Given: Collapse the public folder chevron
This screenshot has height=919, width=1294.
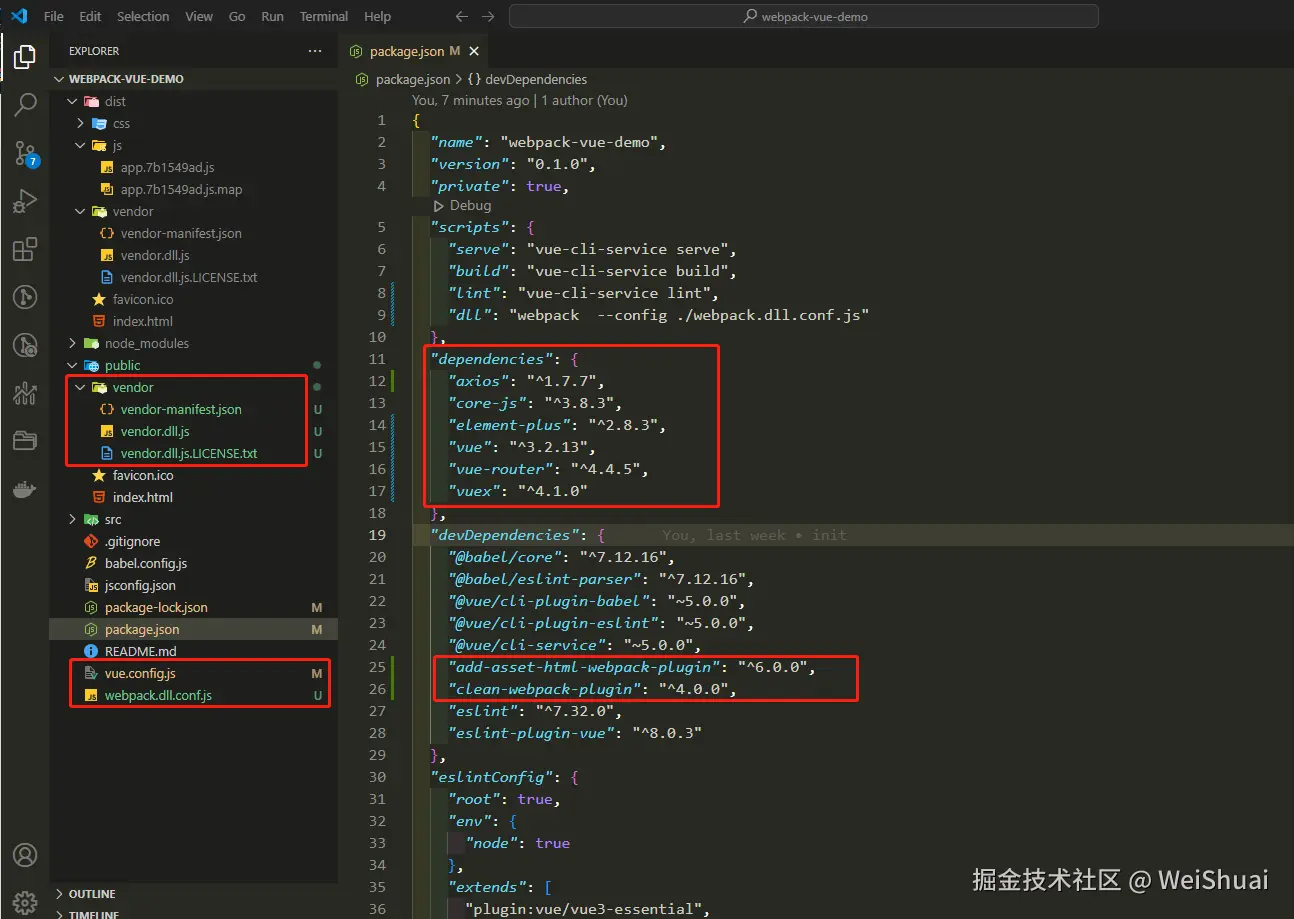Looking at the screenshot, I should (x=72, y=365).
